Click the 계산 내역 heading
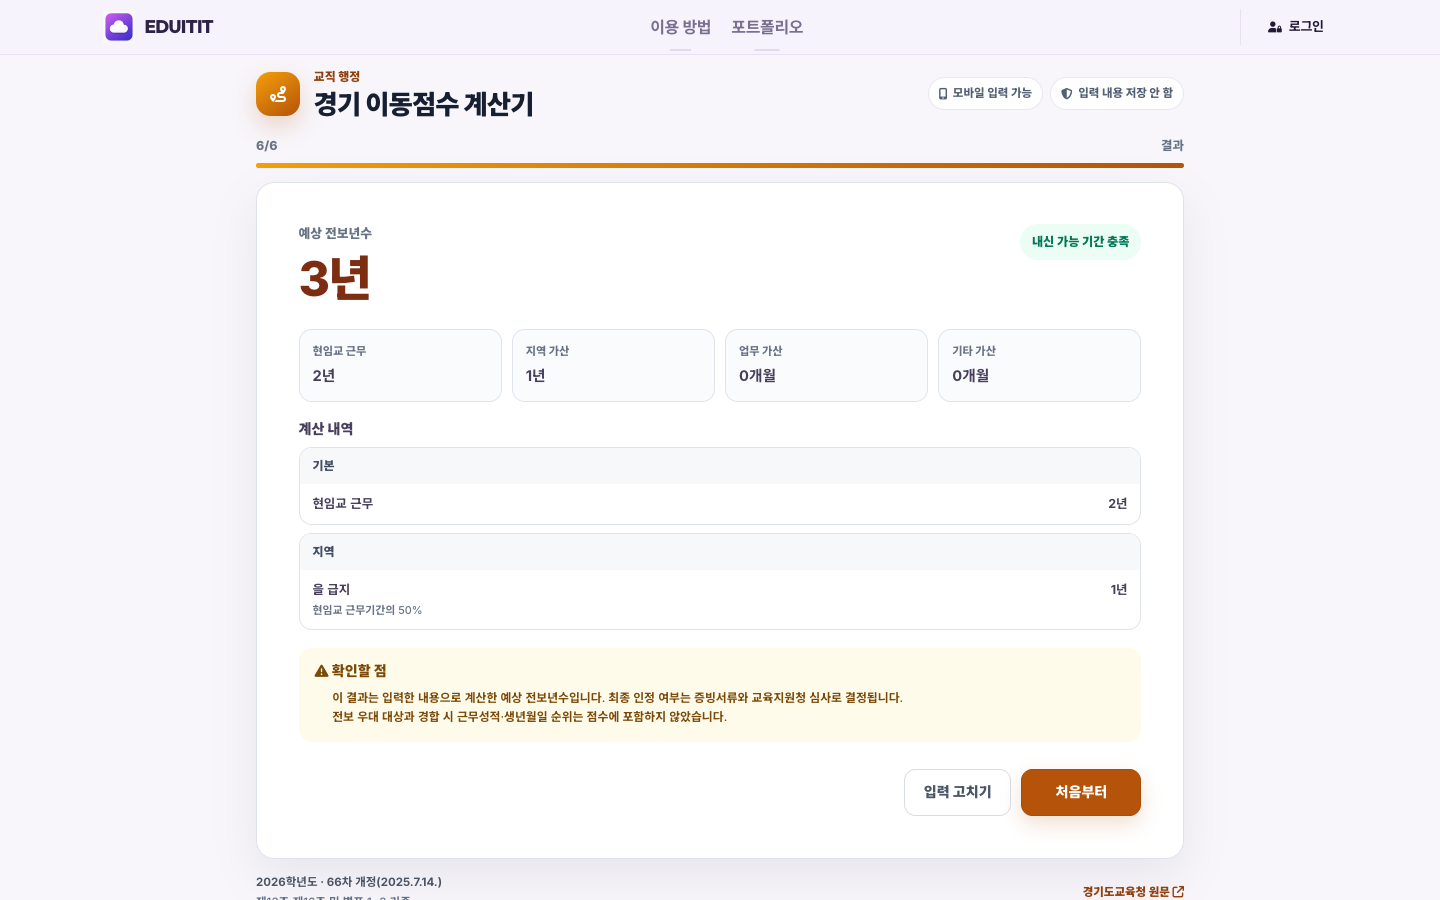1440x900 pixels. [326, 429]
